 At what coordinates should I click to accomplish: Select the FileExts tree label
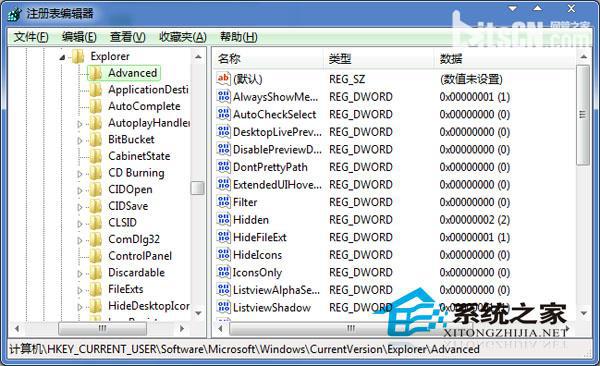[126, 289]
